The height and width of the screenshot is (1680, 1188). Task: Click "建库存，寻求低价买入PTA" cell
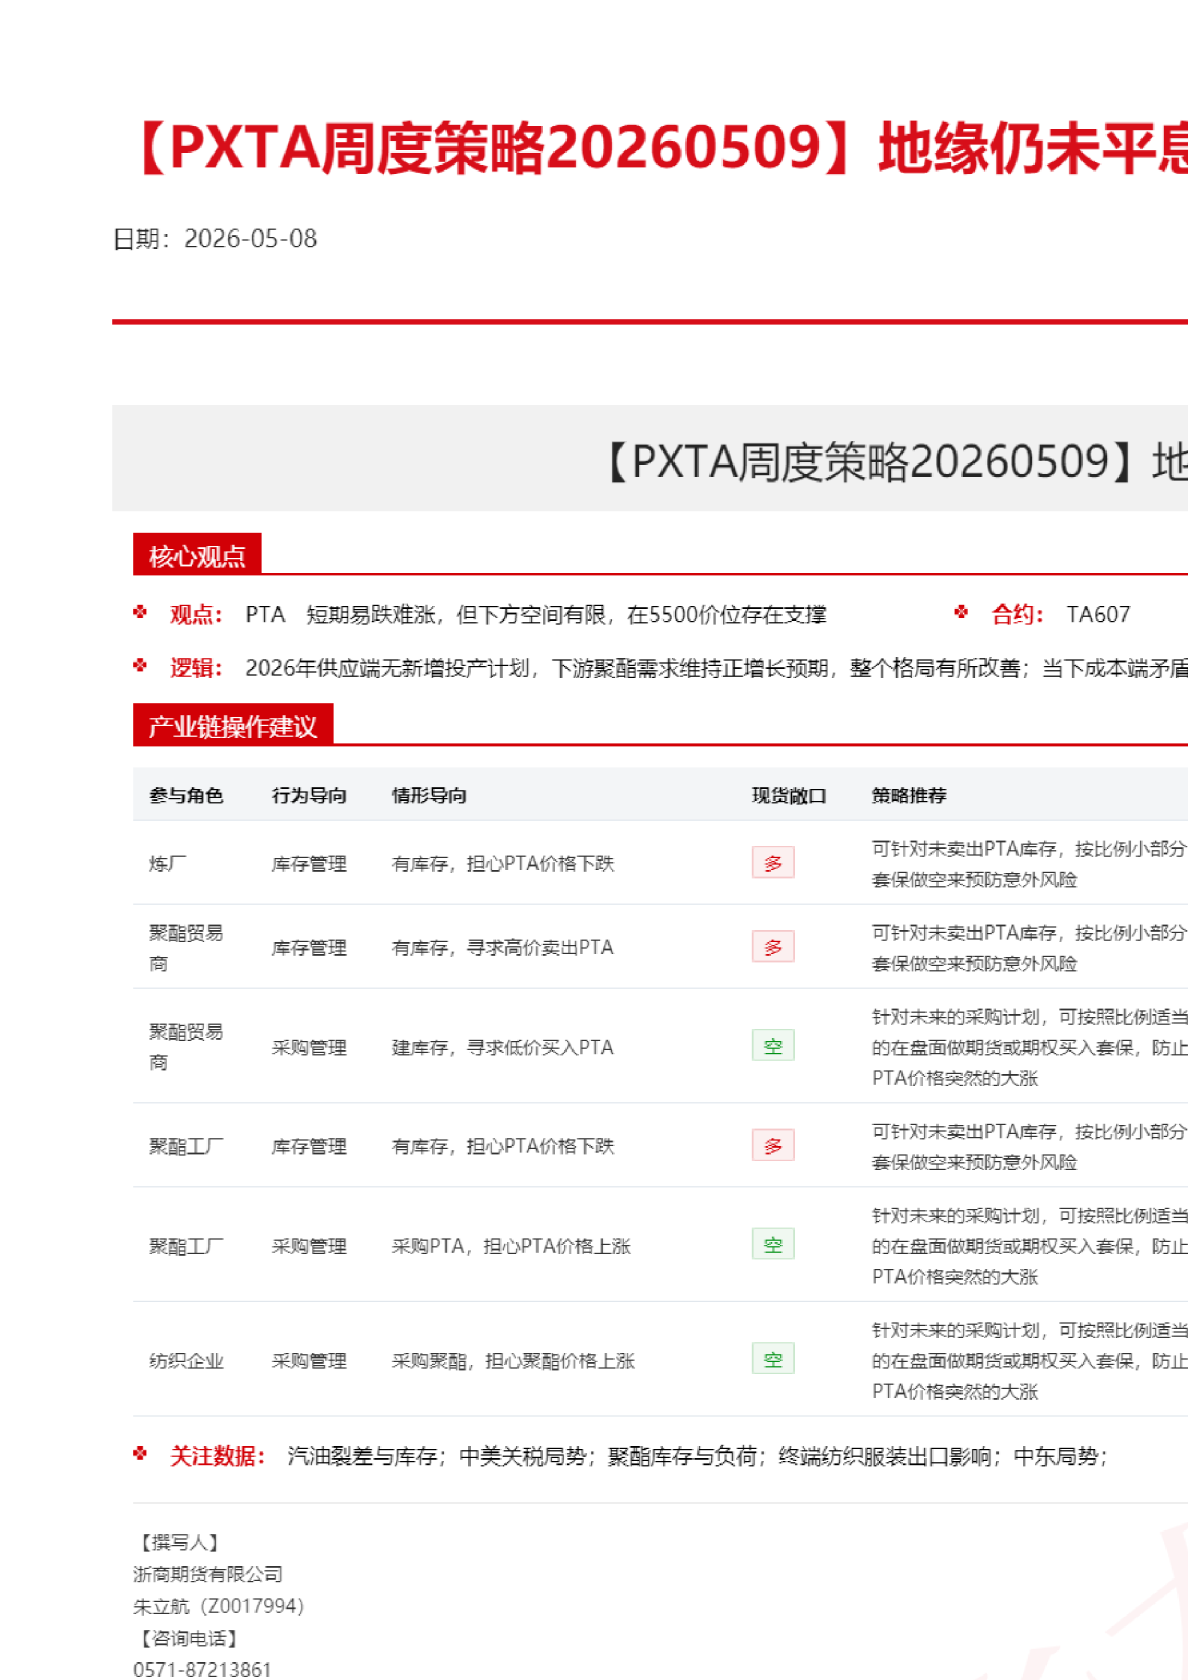[503, 1048]
